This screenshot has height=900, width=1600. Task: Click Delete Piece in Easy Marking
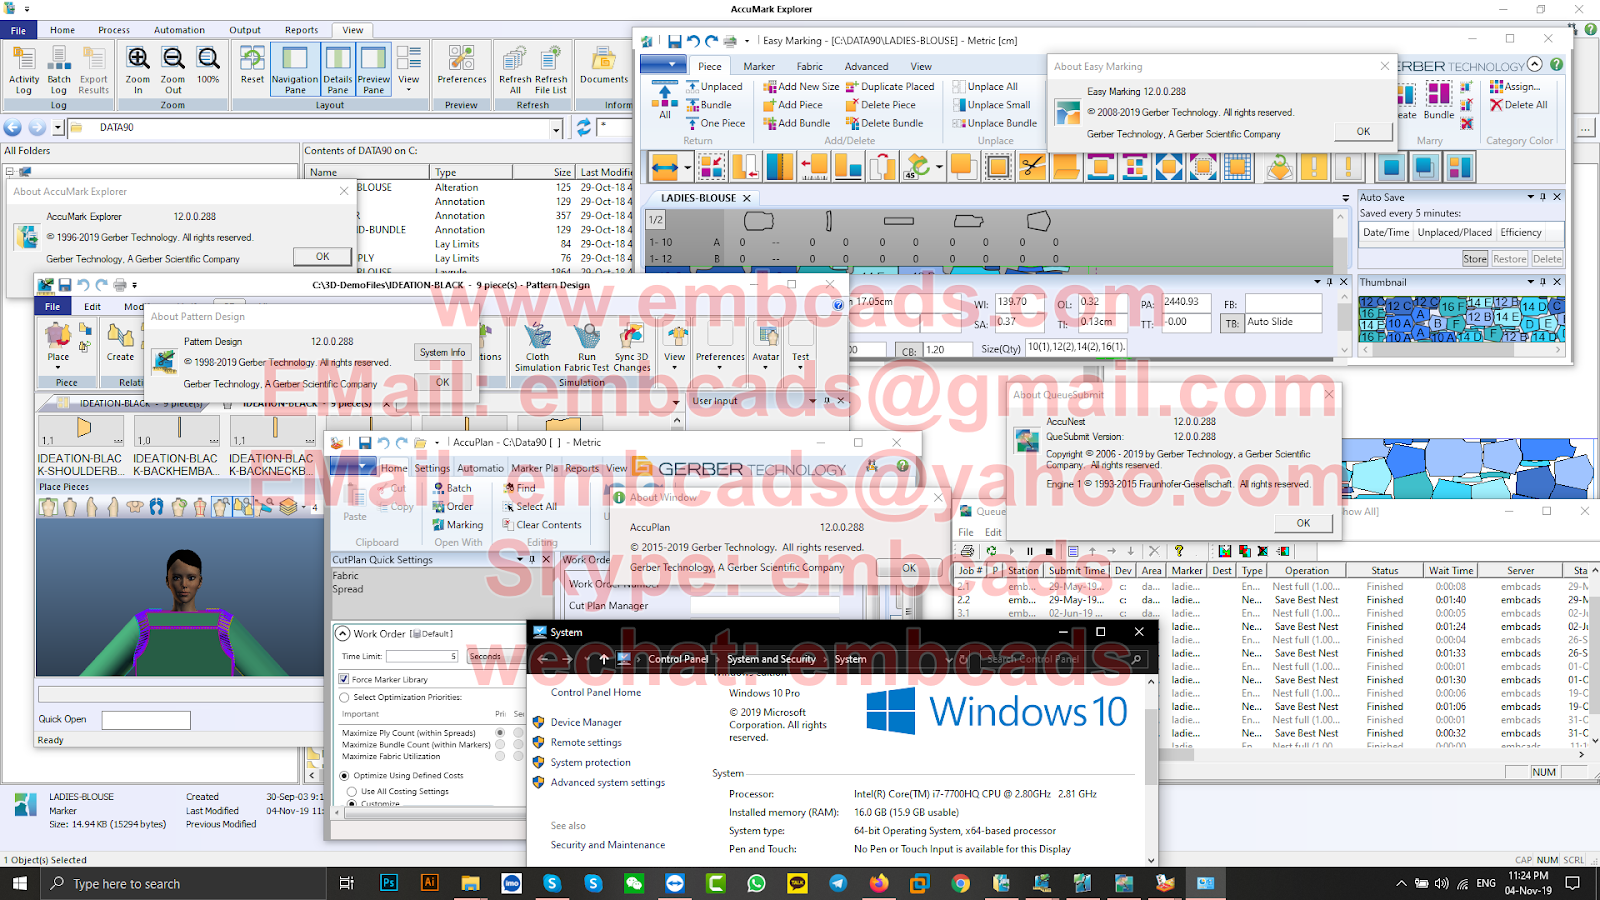pyautogui.click(x=881, y=105)
